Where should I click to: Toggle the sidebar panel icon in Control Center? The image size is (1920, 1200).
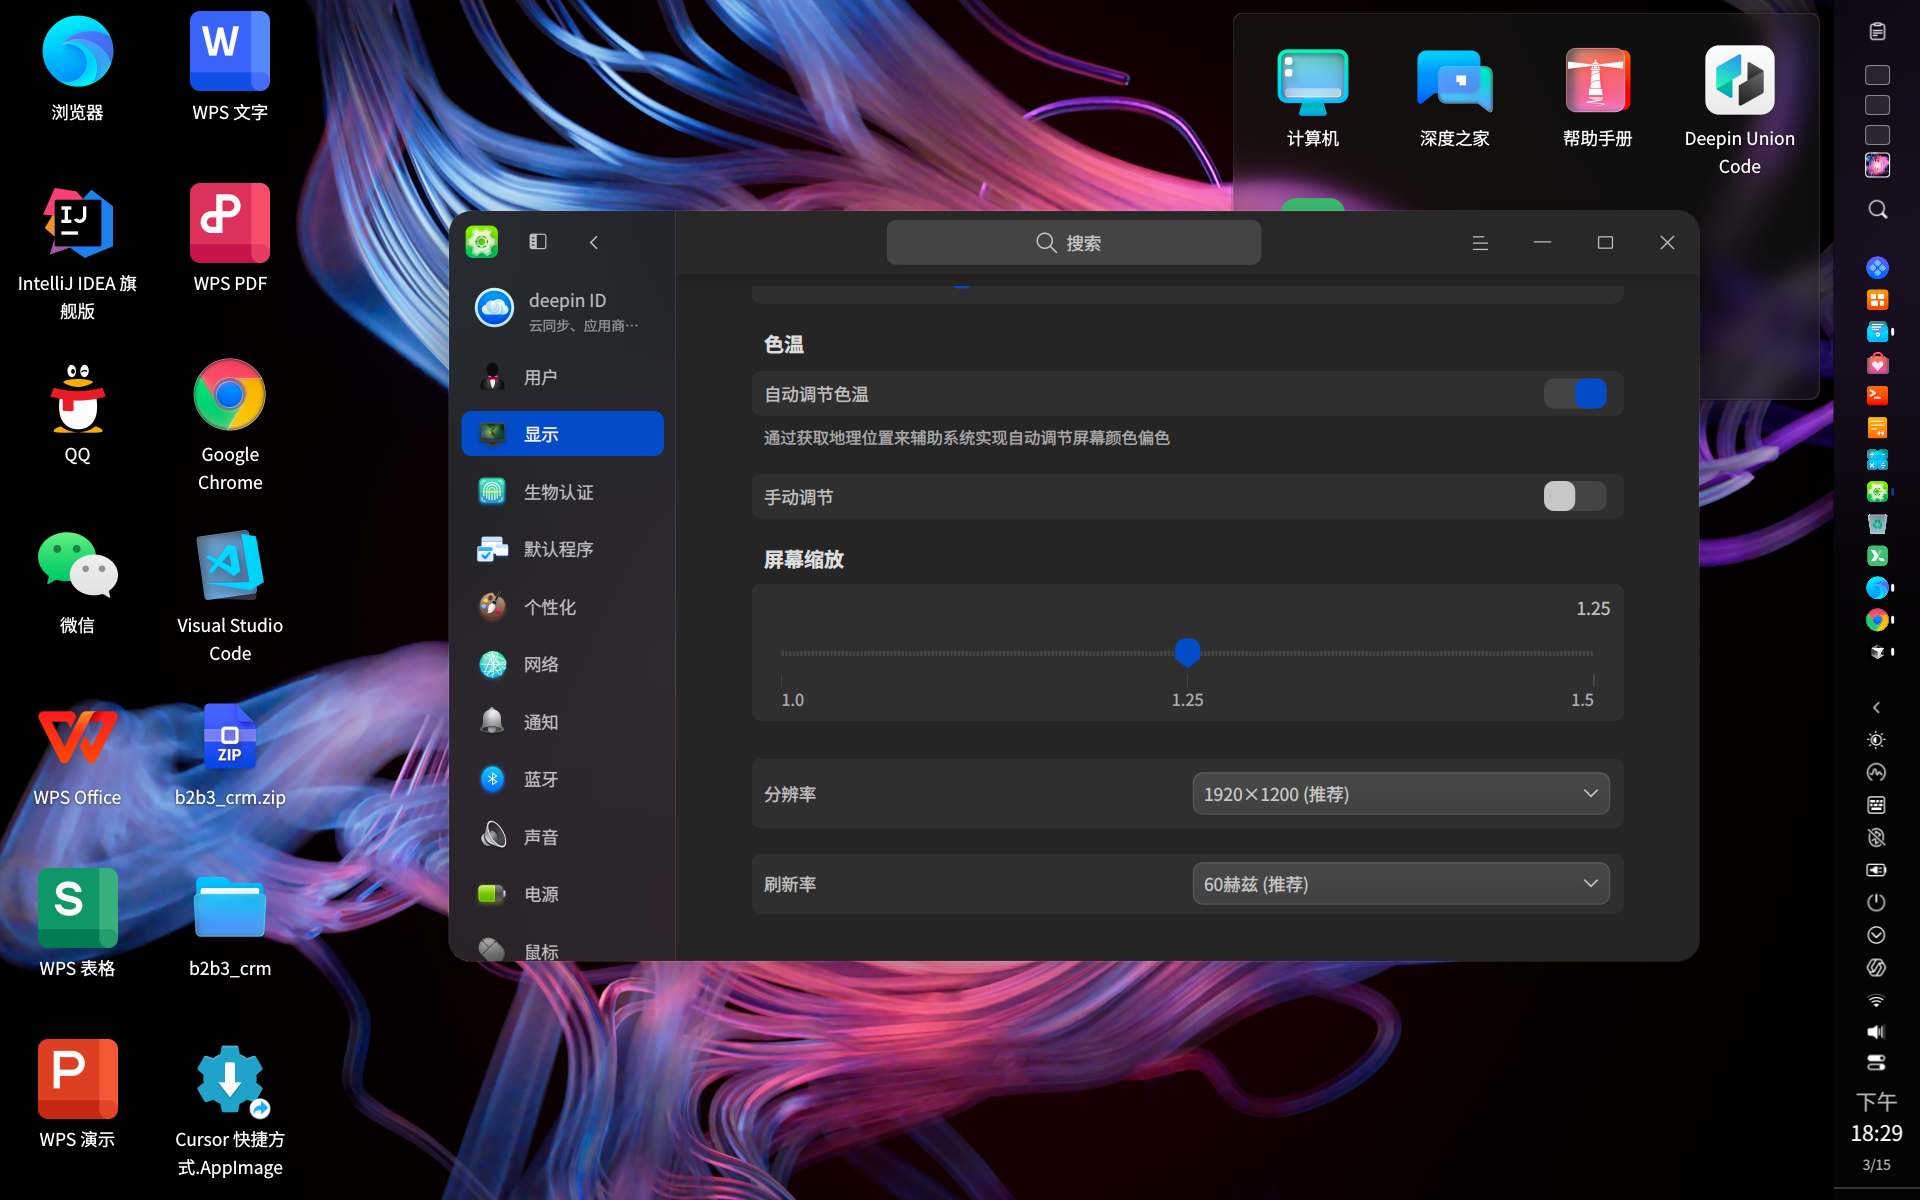538,242
